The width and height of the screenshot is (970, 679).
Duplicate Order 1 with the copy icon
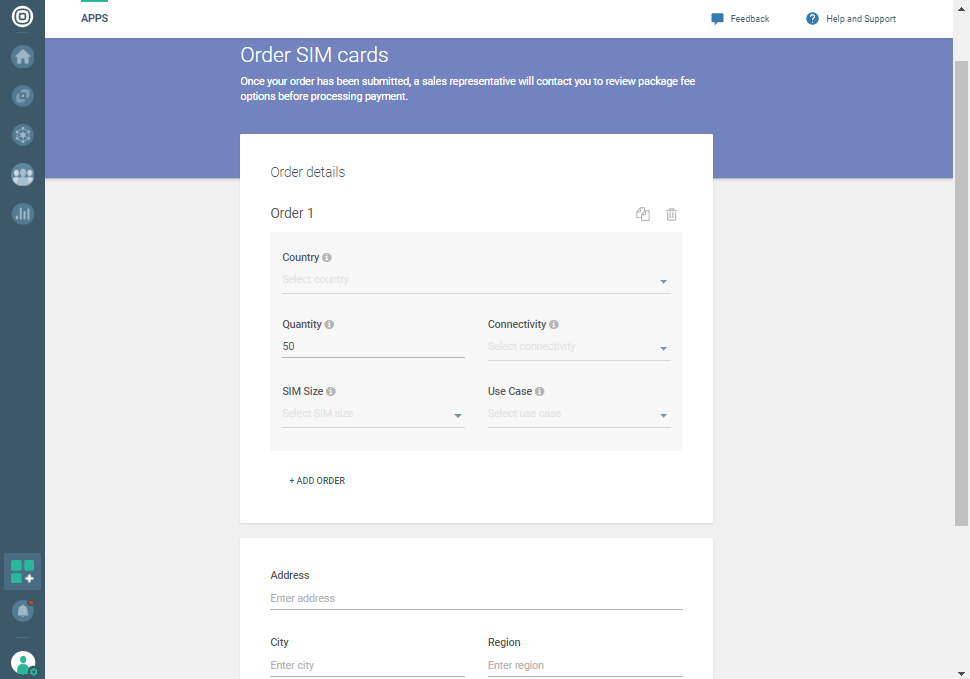click(x=643, y=214)
